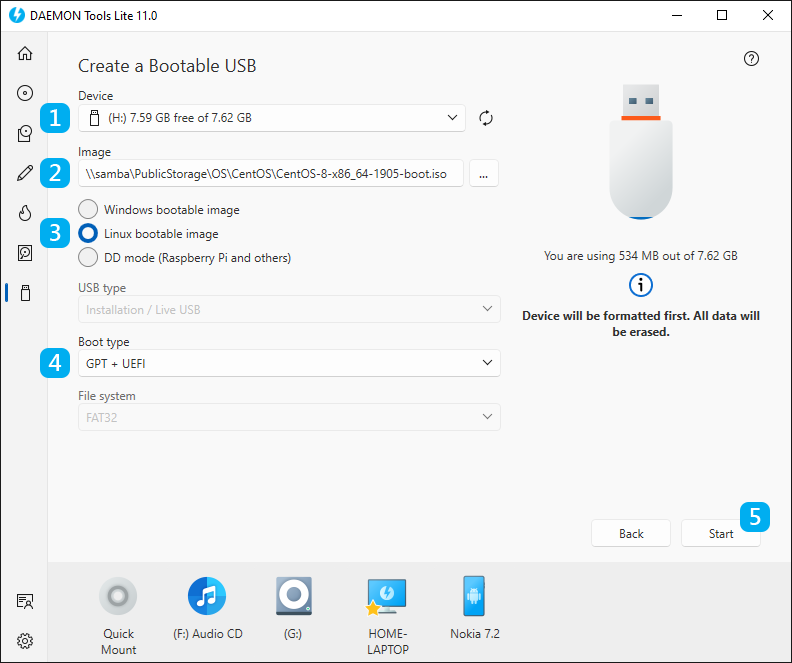Click 'You are using 534 MB' text

coord(640,256)
